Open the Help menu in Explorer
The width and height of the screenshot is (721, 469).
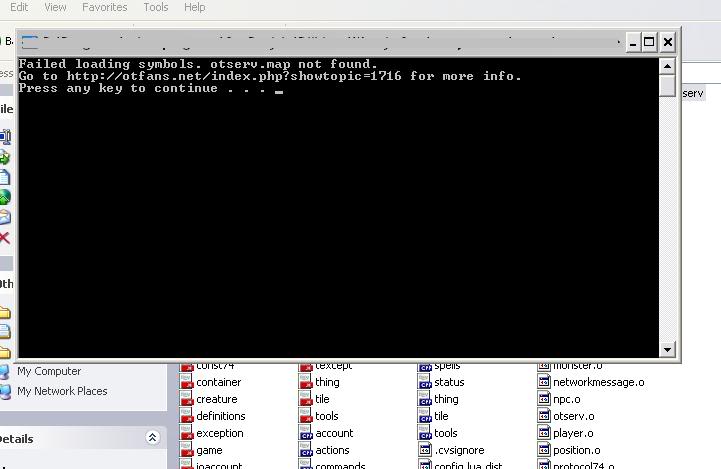pos(195,7)
